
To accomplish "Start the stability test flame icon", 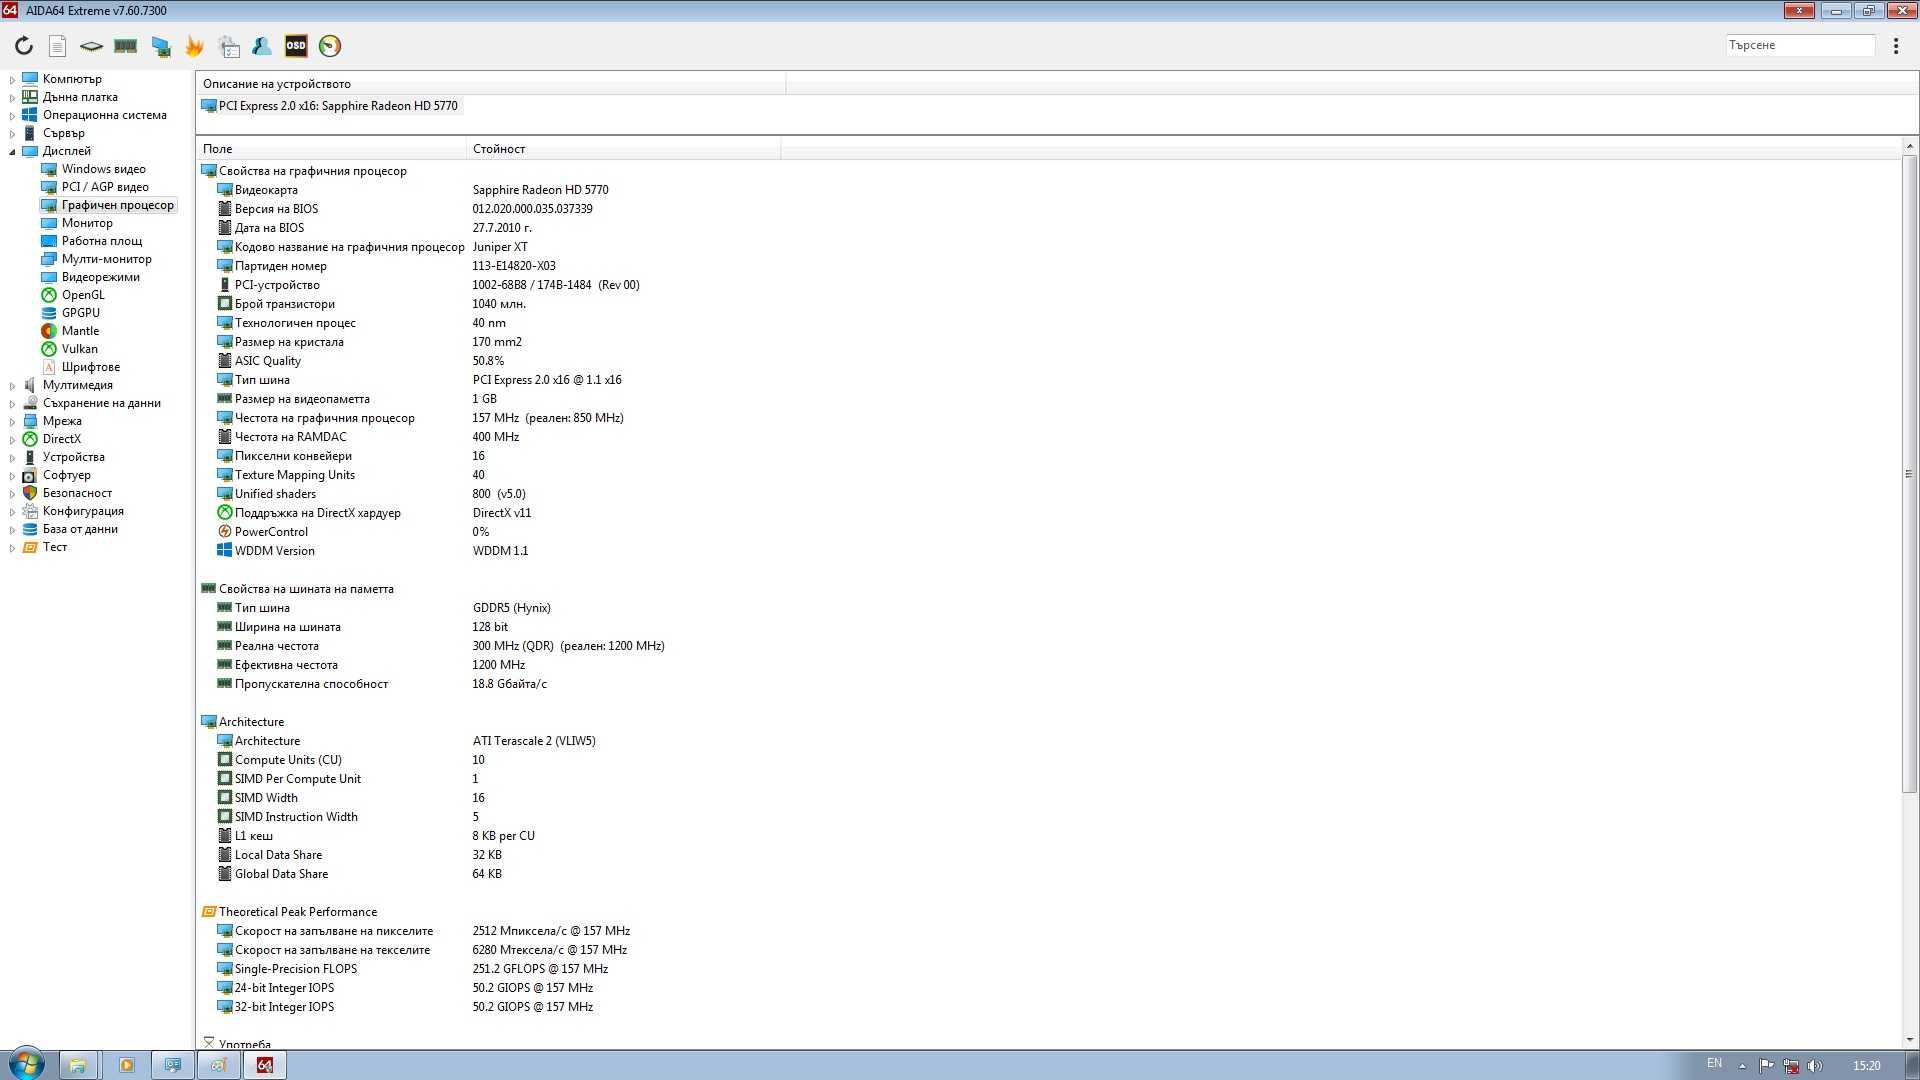I will coord(195,46).
